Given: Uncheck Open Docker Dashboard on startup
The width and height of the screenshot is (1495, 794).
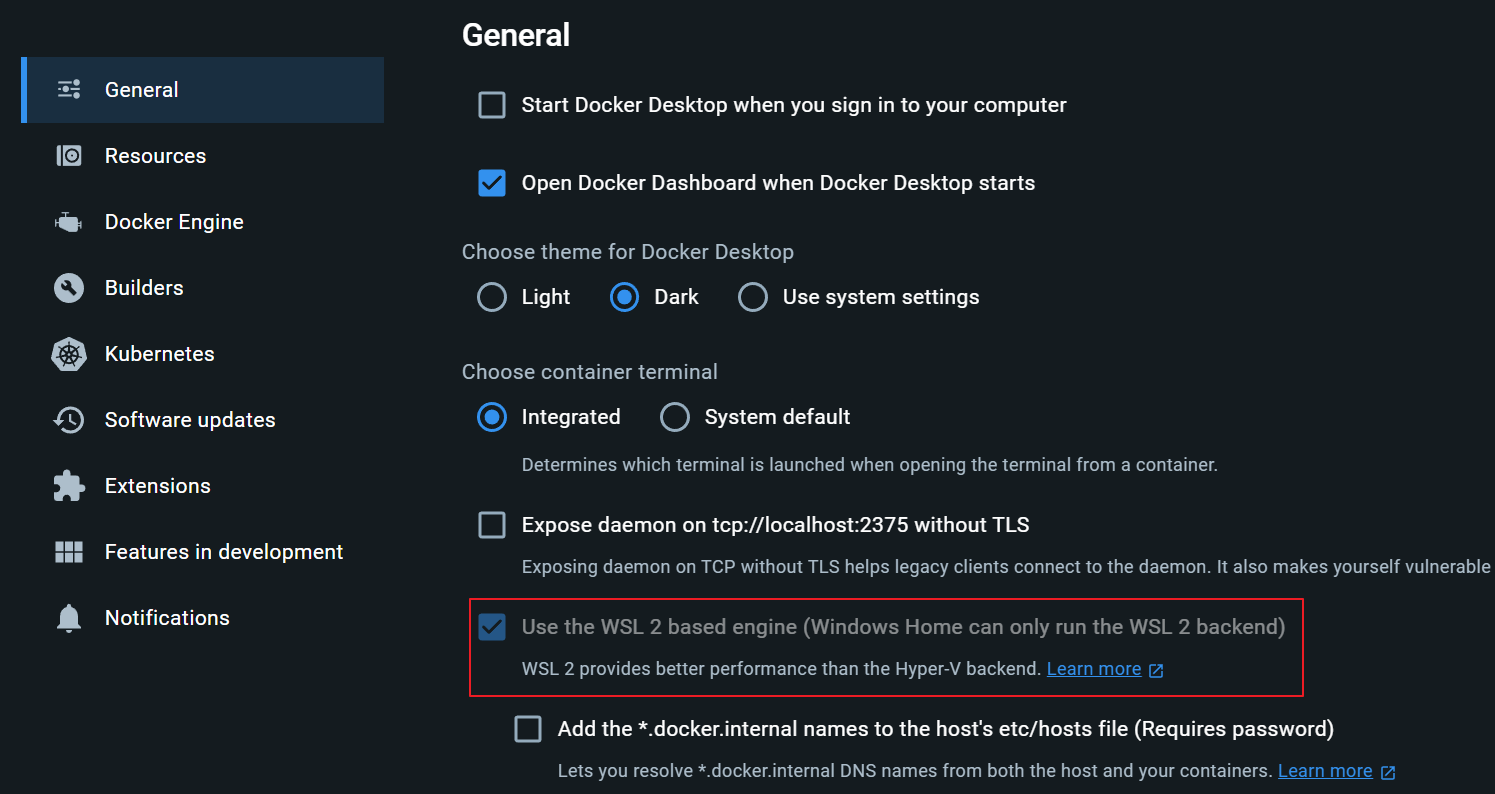Looking at the screenshot, I should [x=492, y=183].
